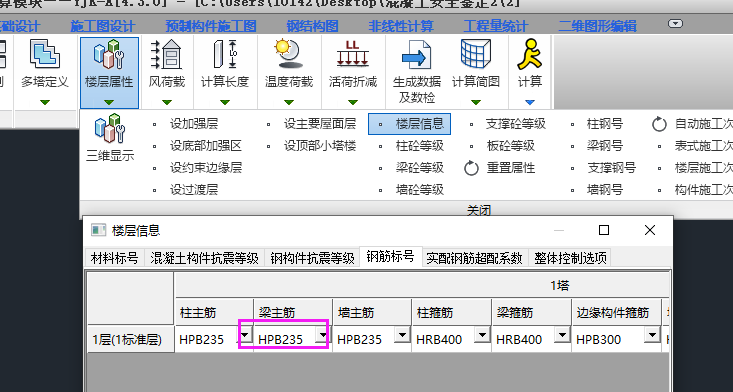Click the 梁砼等级 command
Image resolution: width=733 pixels, height=392 pixels.
(420, 168)
